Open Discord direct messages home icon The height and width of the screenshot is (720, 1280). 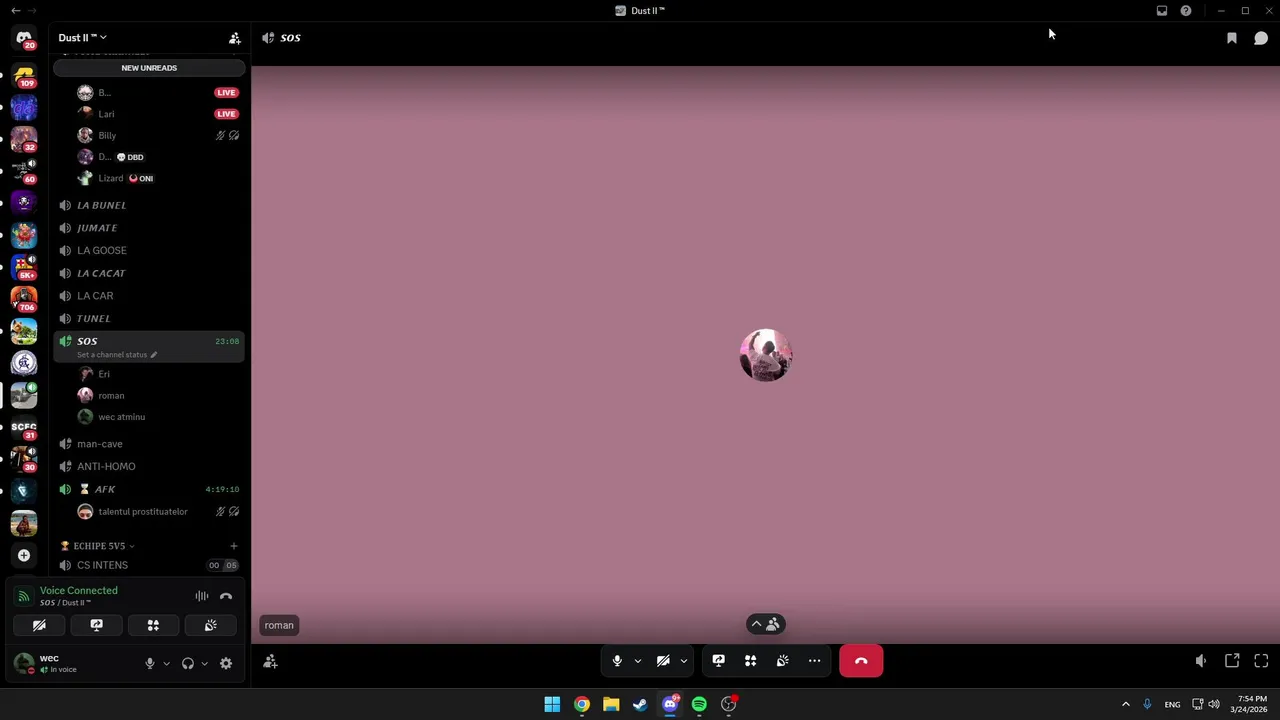[24, 38]
